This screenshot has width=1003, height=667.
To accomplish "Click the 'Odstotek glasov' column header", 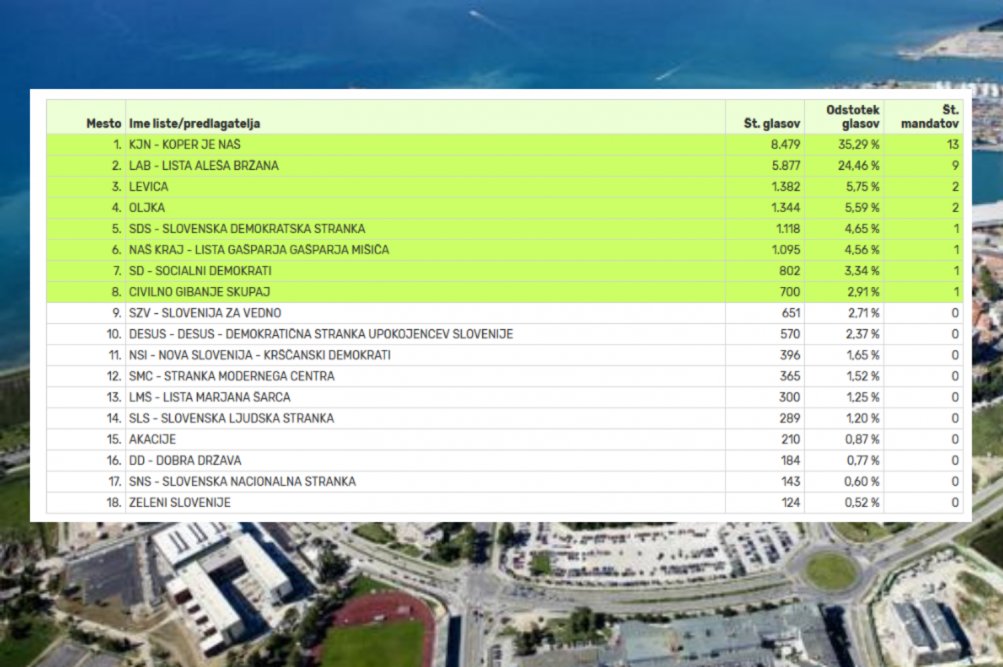I will coord(853,117).
